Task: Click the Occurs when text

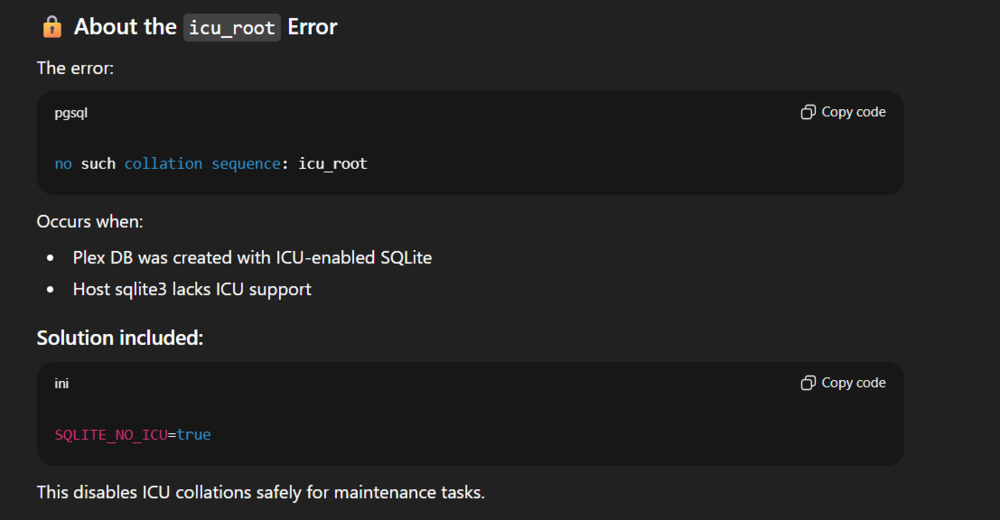Action: tap(90, 221)
